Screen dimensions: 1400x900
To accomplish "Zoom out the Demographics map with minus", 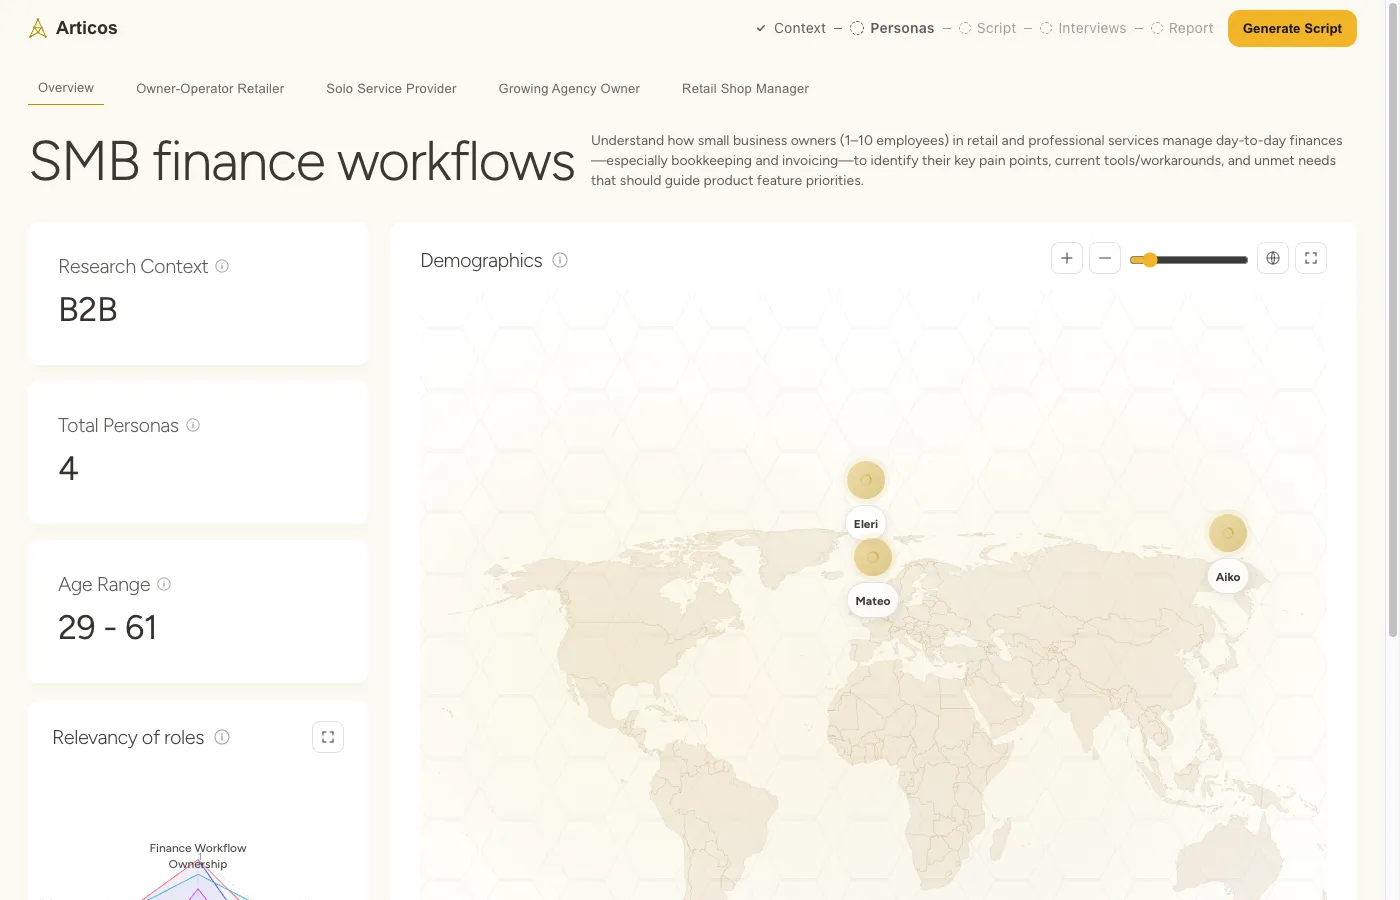I will pyautogui.click(x=1105, y=258).
